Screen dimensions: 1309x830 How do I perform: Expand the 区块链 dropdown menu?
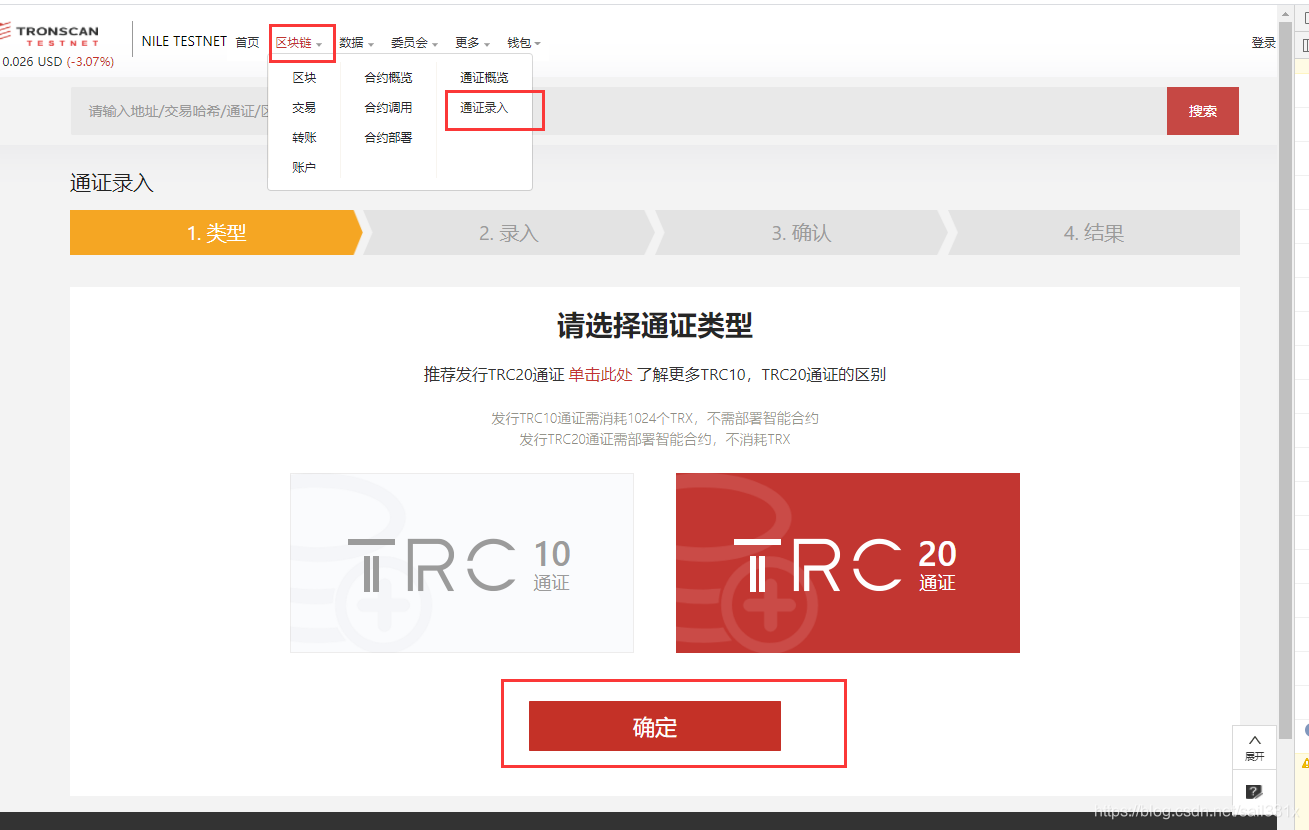[x=299, y=43]
